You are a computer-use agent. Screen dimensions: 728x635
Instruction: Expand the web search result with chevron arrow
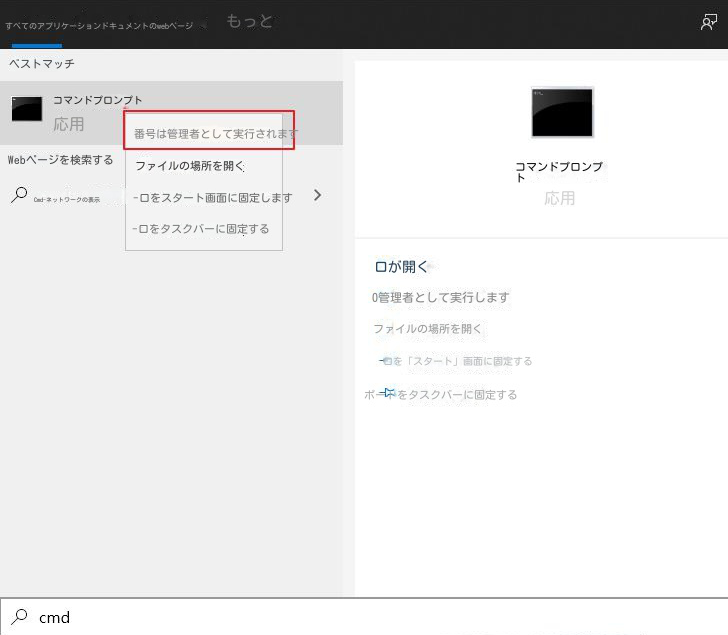318,195
